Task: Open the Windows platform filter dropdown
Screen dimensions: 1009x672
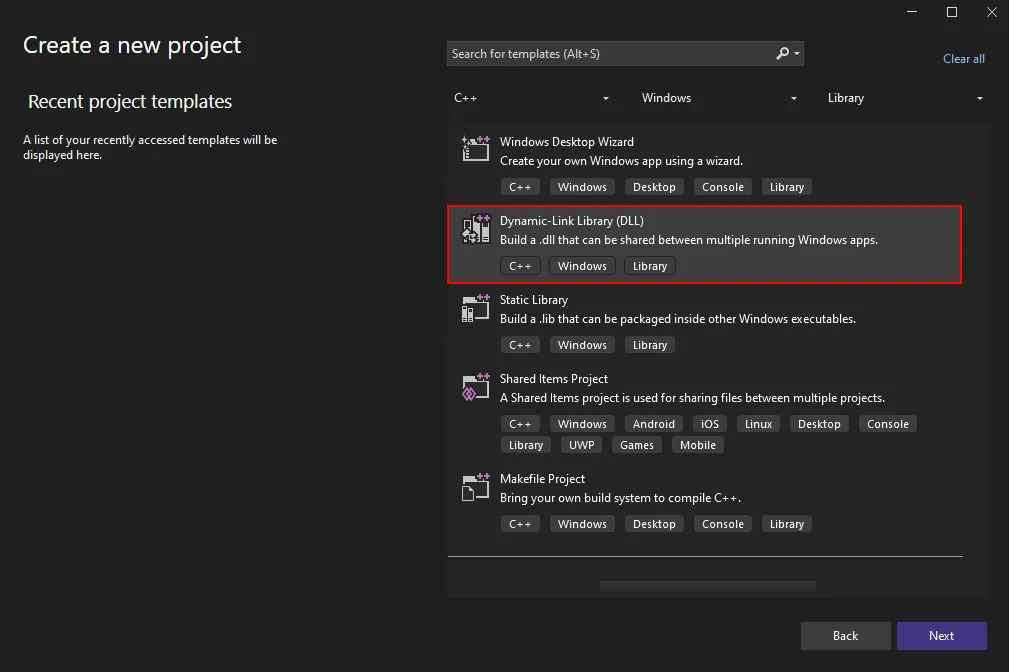Action: tap(718, 98)
